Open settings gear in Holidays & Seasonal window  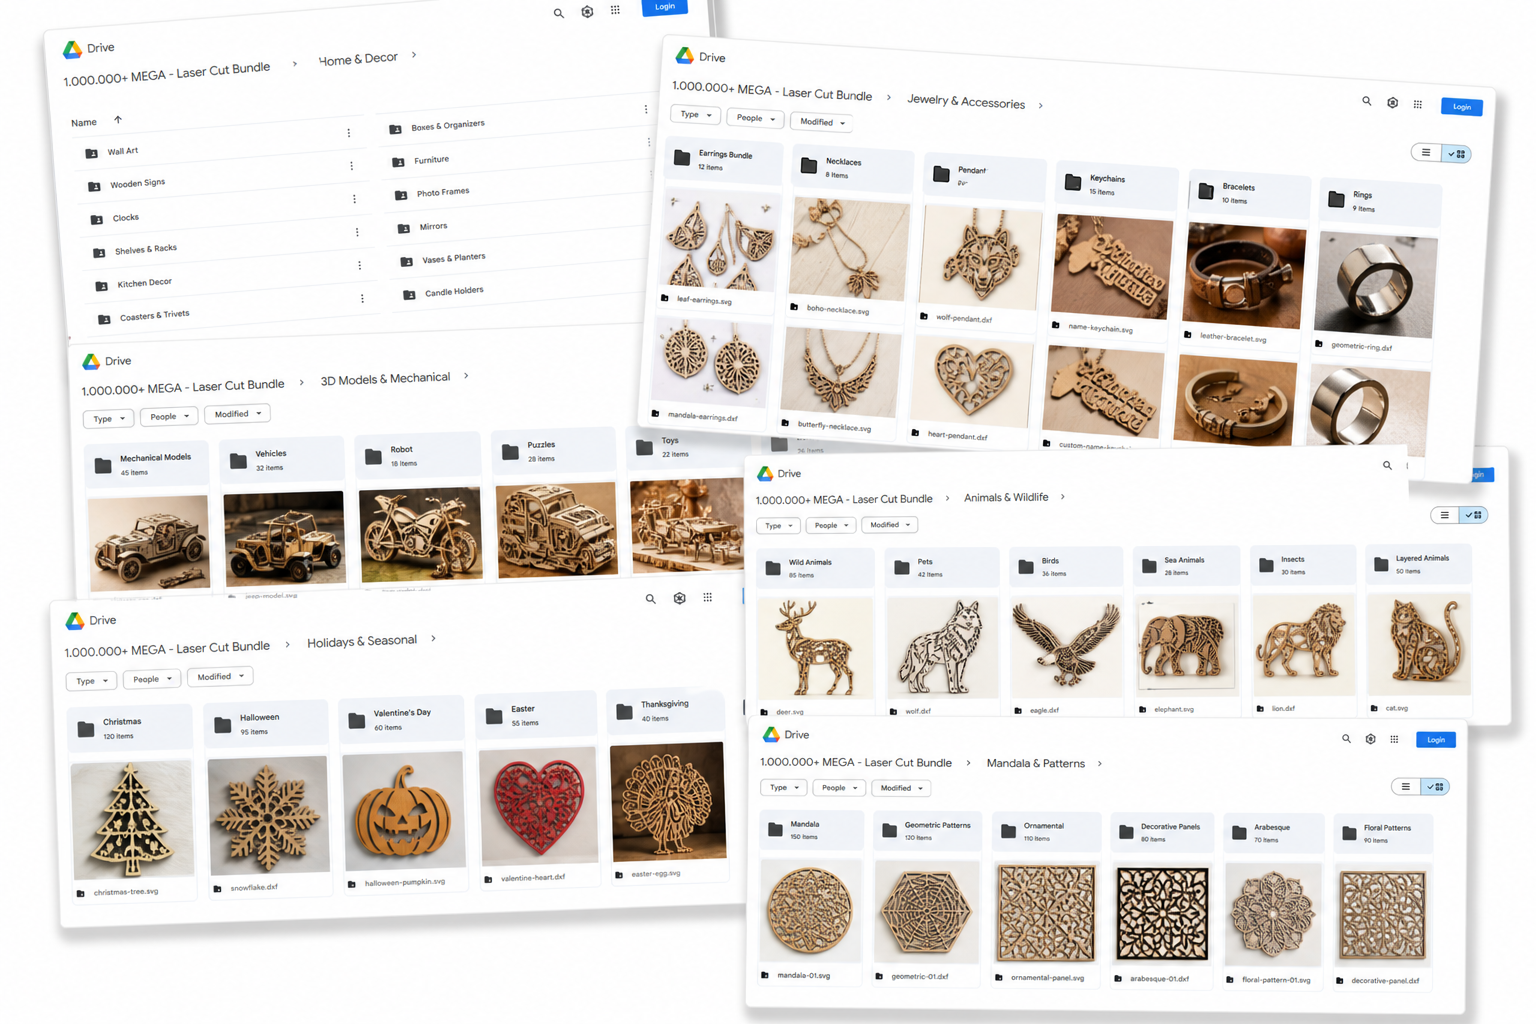tap(679, 598)
